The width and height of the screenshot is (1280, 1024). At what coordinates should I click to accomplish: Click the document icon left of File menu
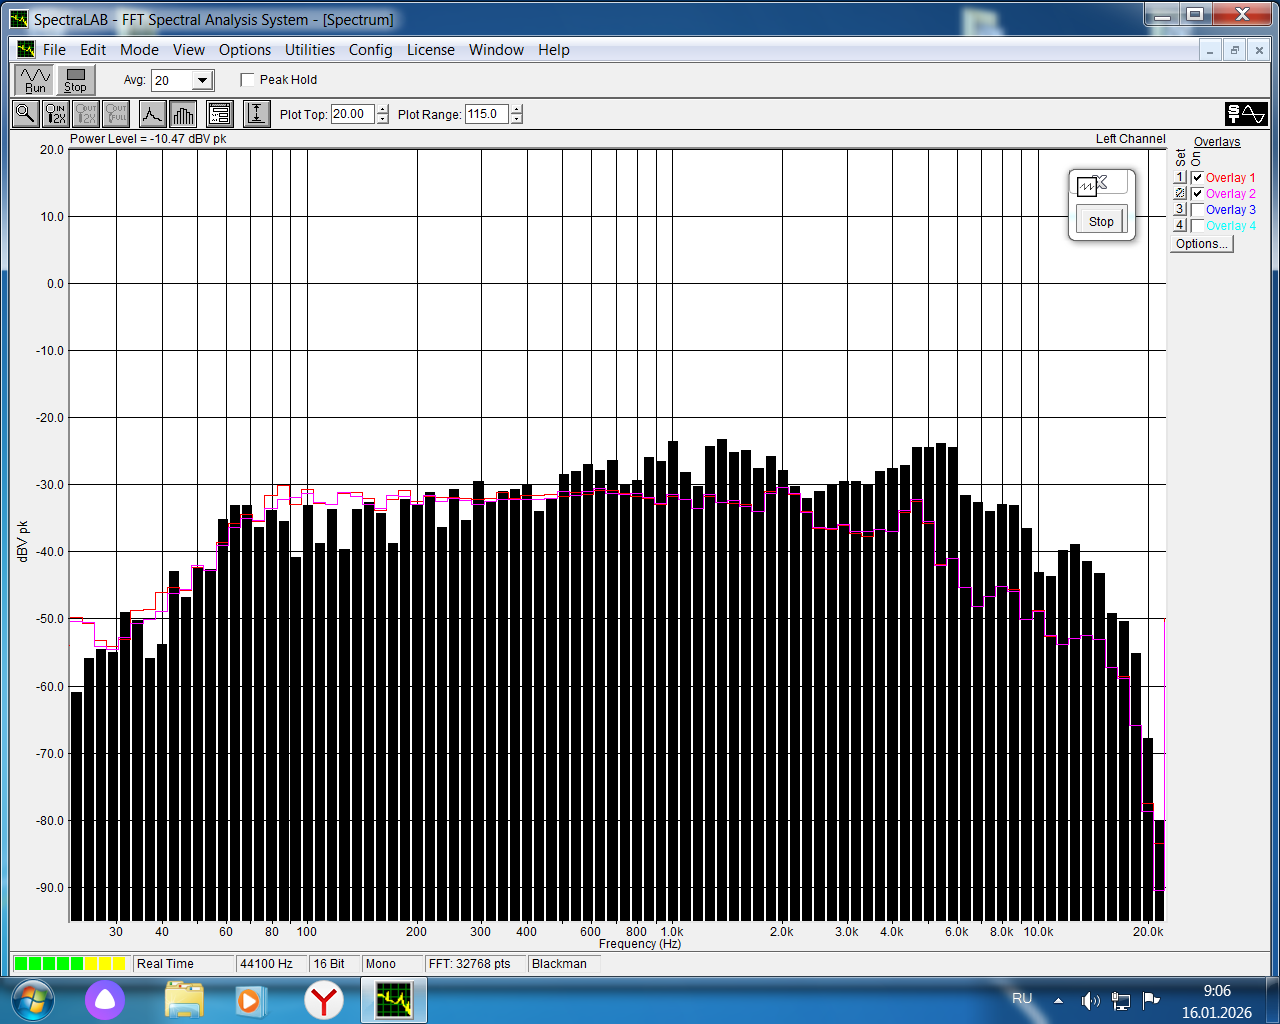pos(26,49)
